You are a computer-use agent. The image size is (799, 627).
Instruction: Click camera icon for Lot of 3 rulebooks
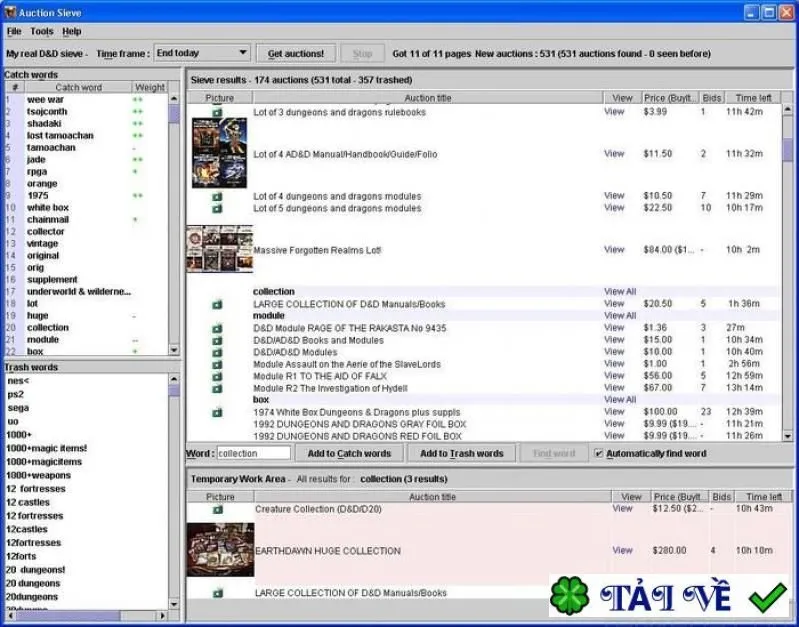click(x=217, y=112)
